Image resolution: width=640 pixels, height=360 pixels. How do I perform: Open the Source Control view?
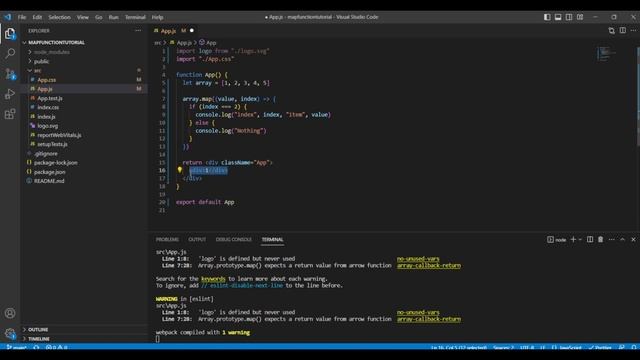click(10, 74)
